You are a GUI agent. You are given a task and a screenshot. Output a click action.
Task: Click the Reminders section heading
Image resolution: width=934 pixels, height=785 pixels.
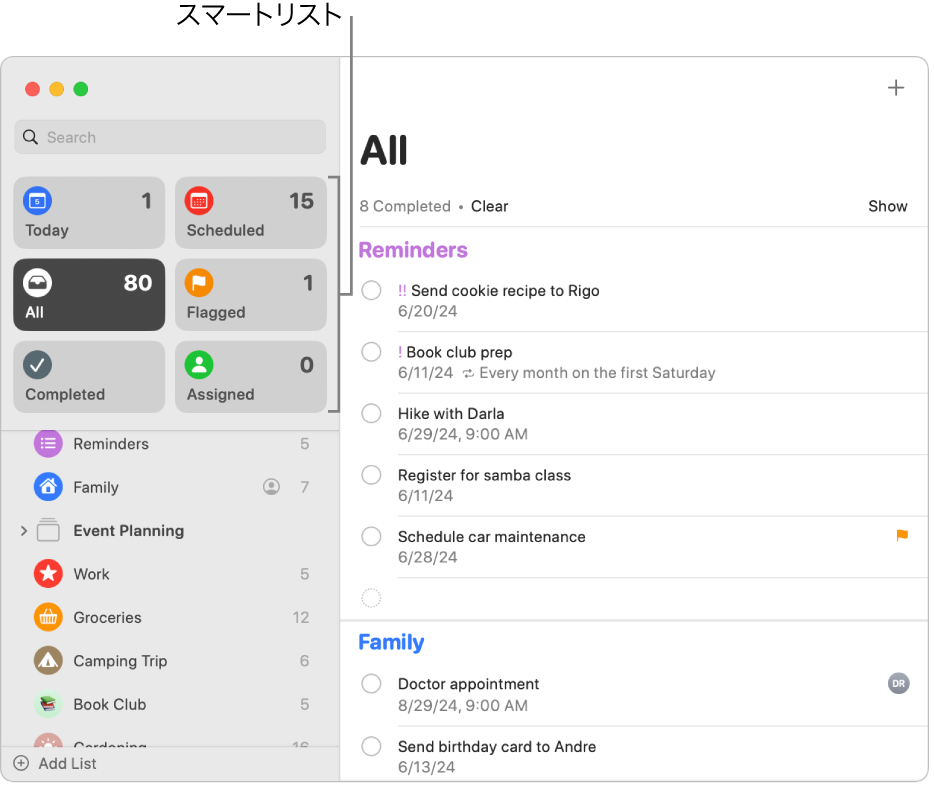coord(413,250)
